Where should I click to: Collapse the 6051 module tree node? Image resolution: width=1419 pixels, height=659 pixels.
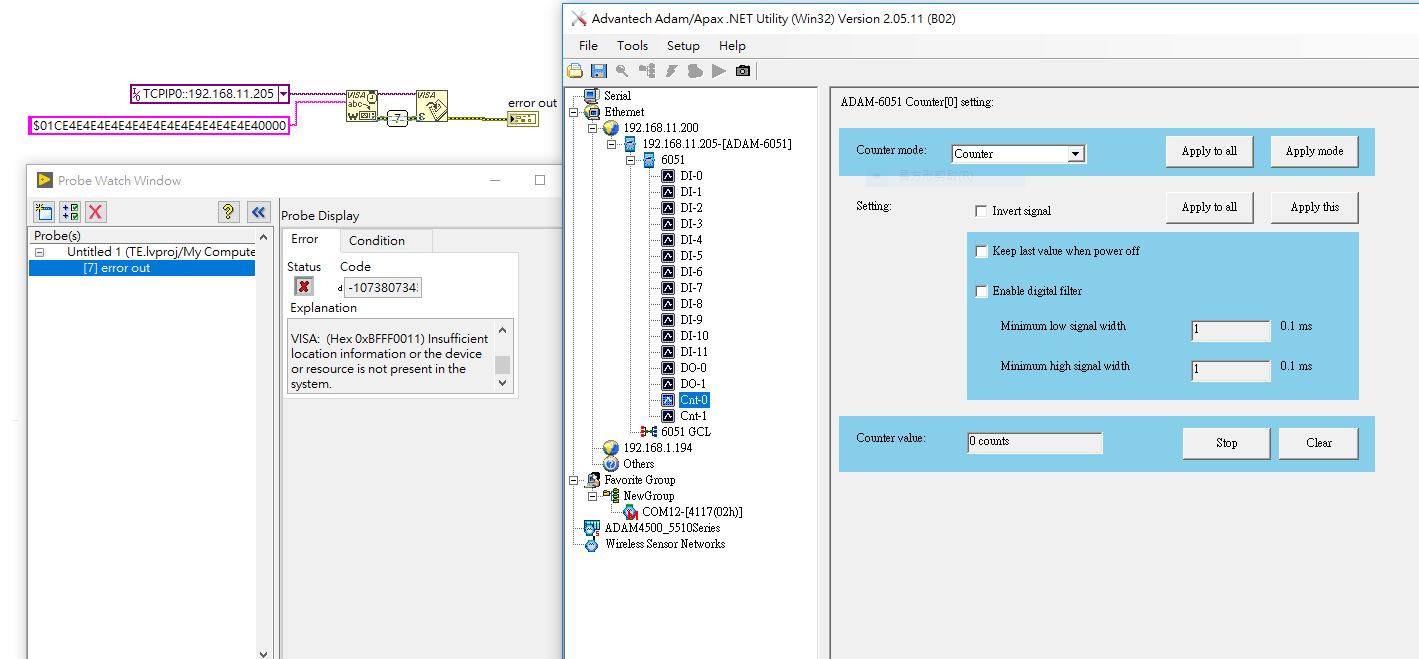point(631,160)
